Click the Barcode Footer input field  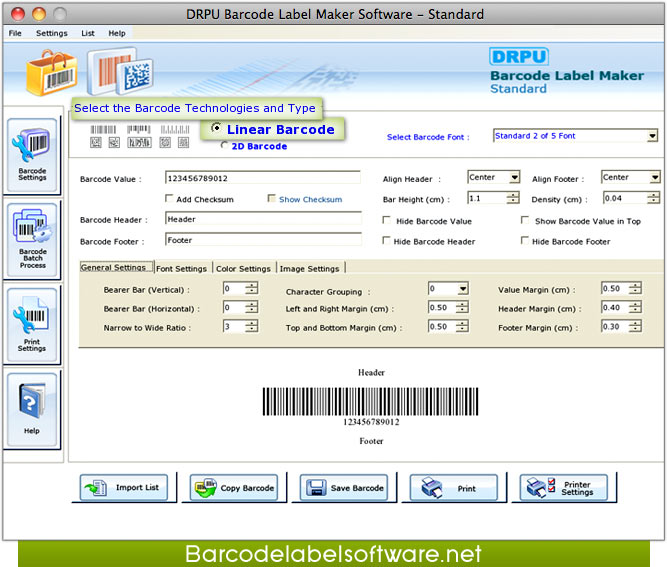click(x=263, y=239)
